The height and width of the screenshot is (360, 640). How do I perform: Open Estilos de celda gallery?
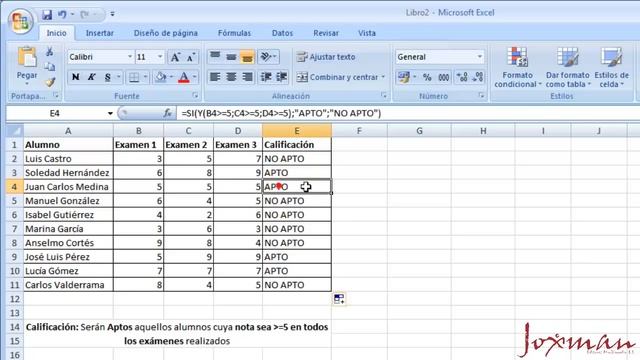[611, 67]
